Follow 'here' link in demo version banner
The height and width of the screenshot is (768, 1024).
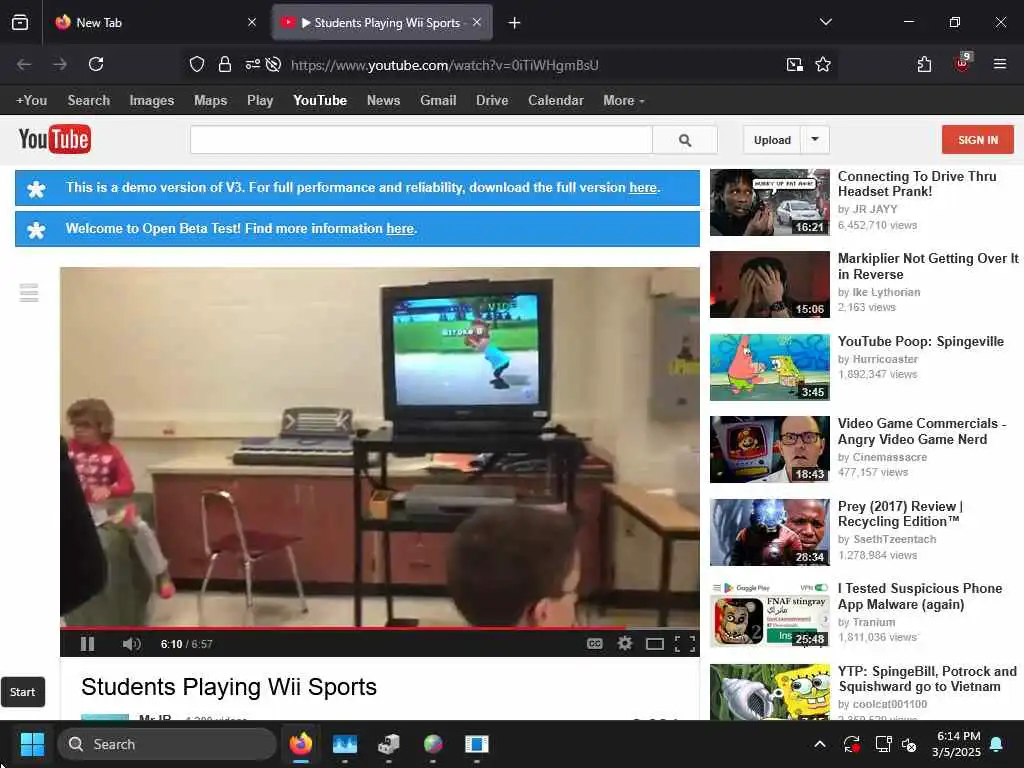[643, 187]
